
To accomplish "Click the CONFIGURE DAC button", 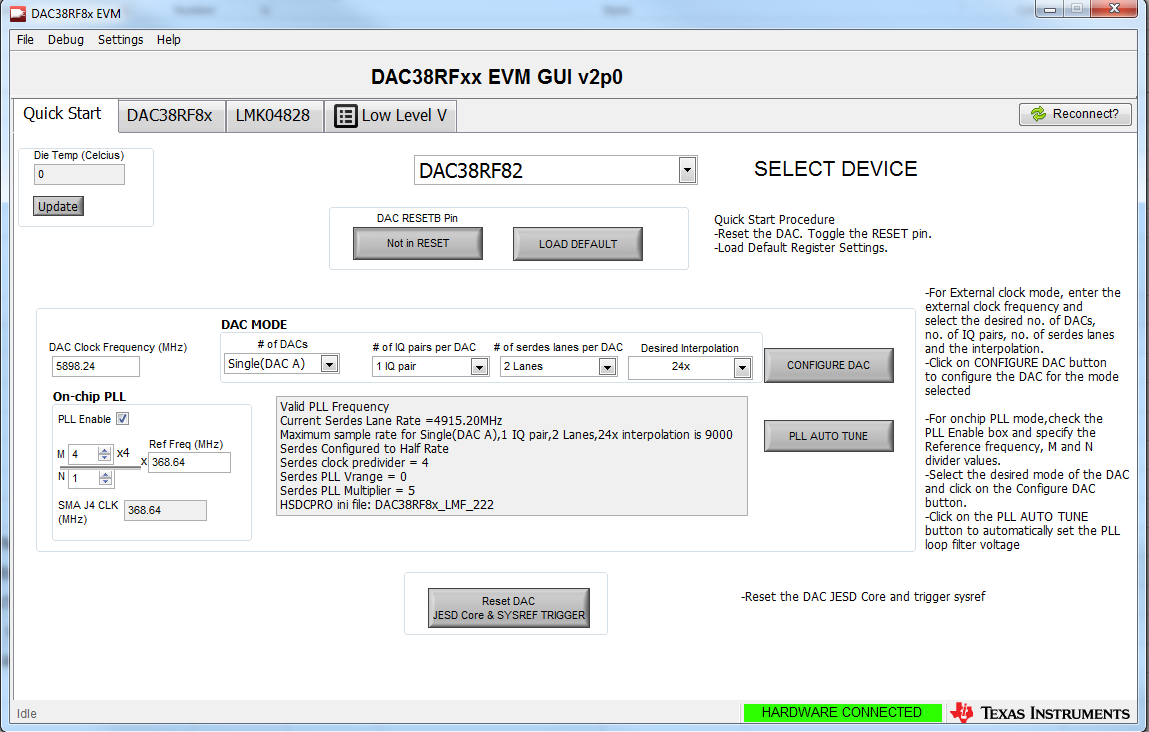I will click(829, 365).
